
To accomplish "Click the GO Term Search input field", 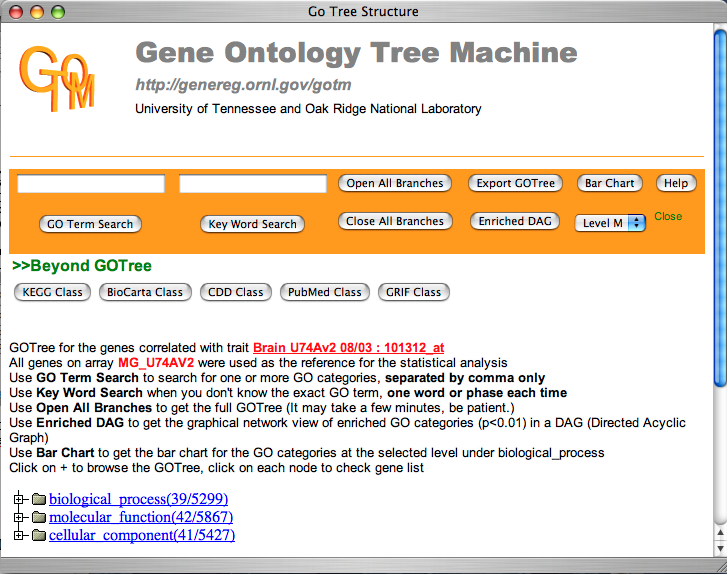I will click(x=91, y=184).
